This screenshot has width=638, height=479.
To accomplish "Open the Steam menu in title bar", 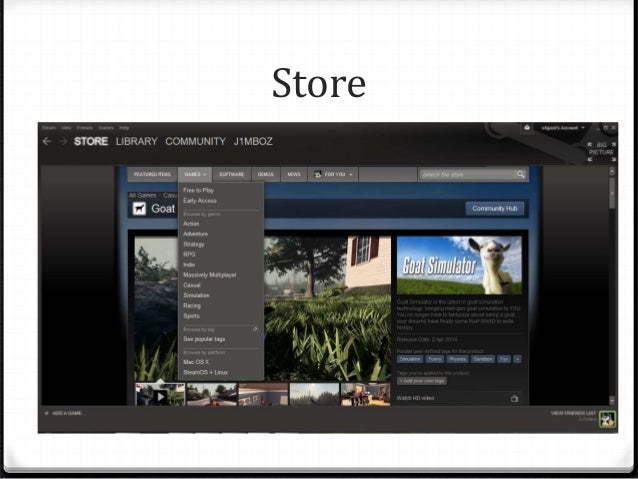I will [x=49, y=128].
